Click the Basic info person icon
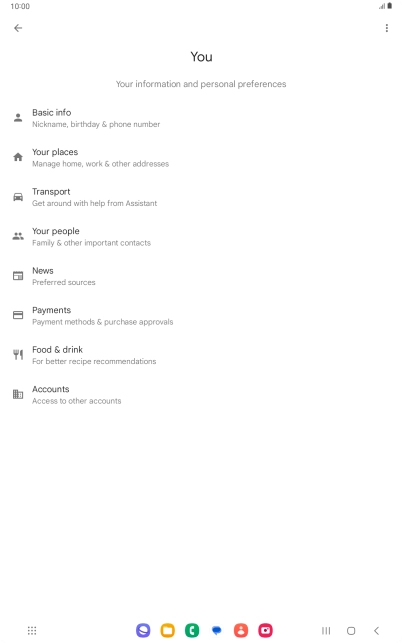 (x=18, y=118)
